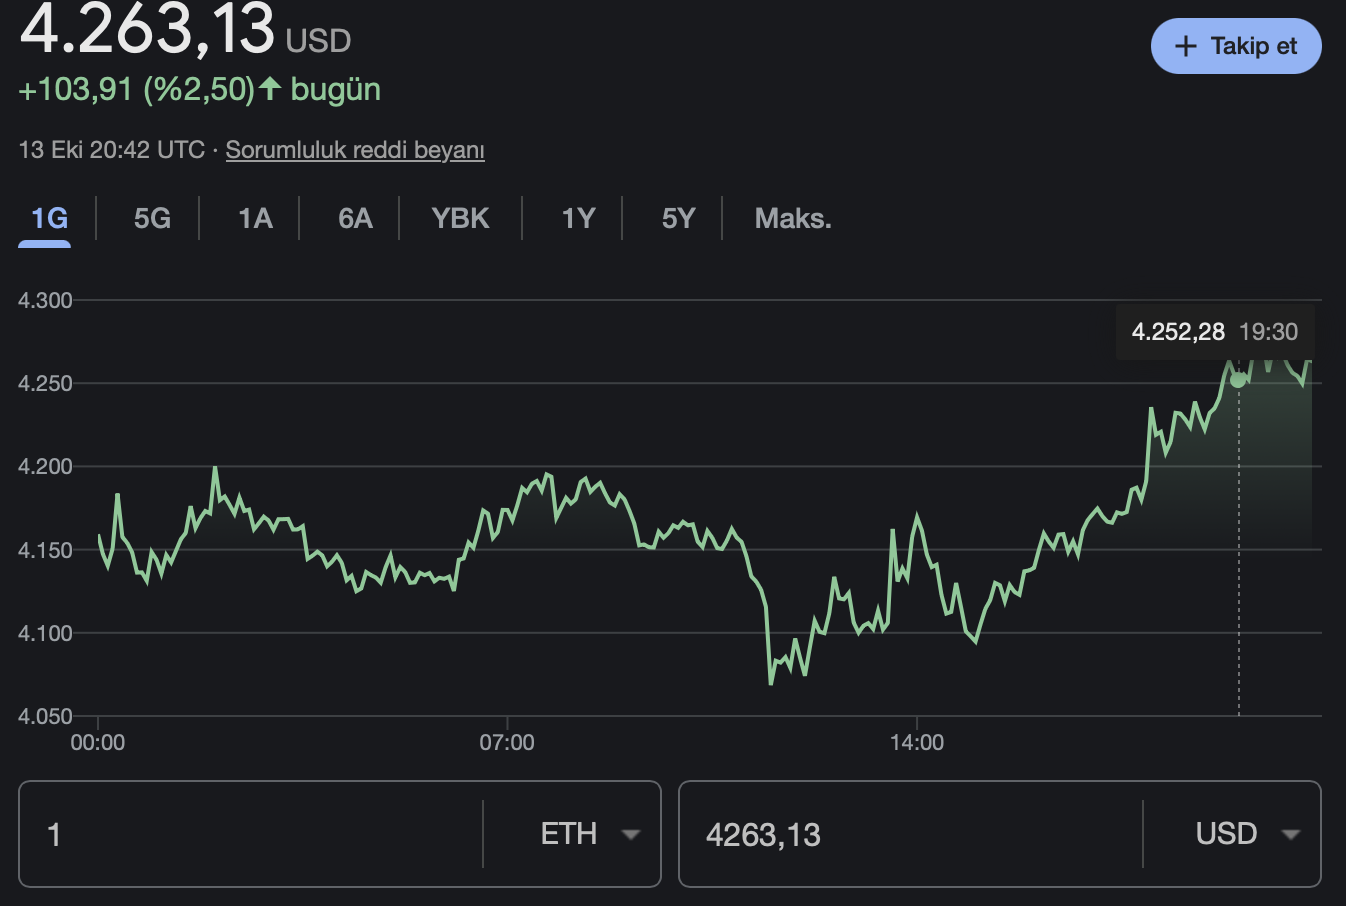Open the ETH currency dropdown
Viewport: 1346px width, 906px height.
tap(588, 834)
